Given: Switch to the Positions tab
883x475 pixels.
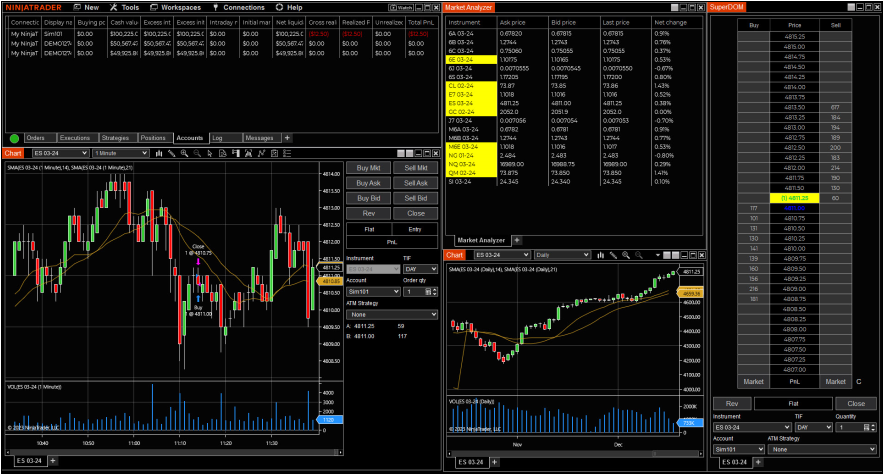Looking at the screenshot, I should 153,138.
